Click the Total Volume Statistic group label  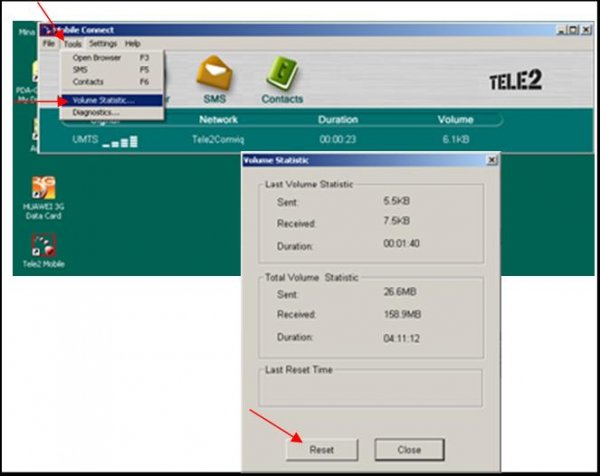[x=311, y=277]
